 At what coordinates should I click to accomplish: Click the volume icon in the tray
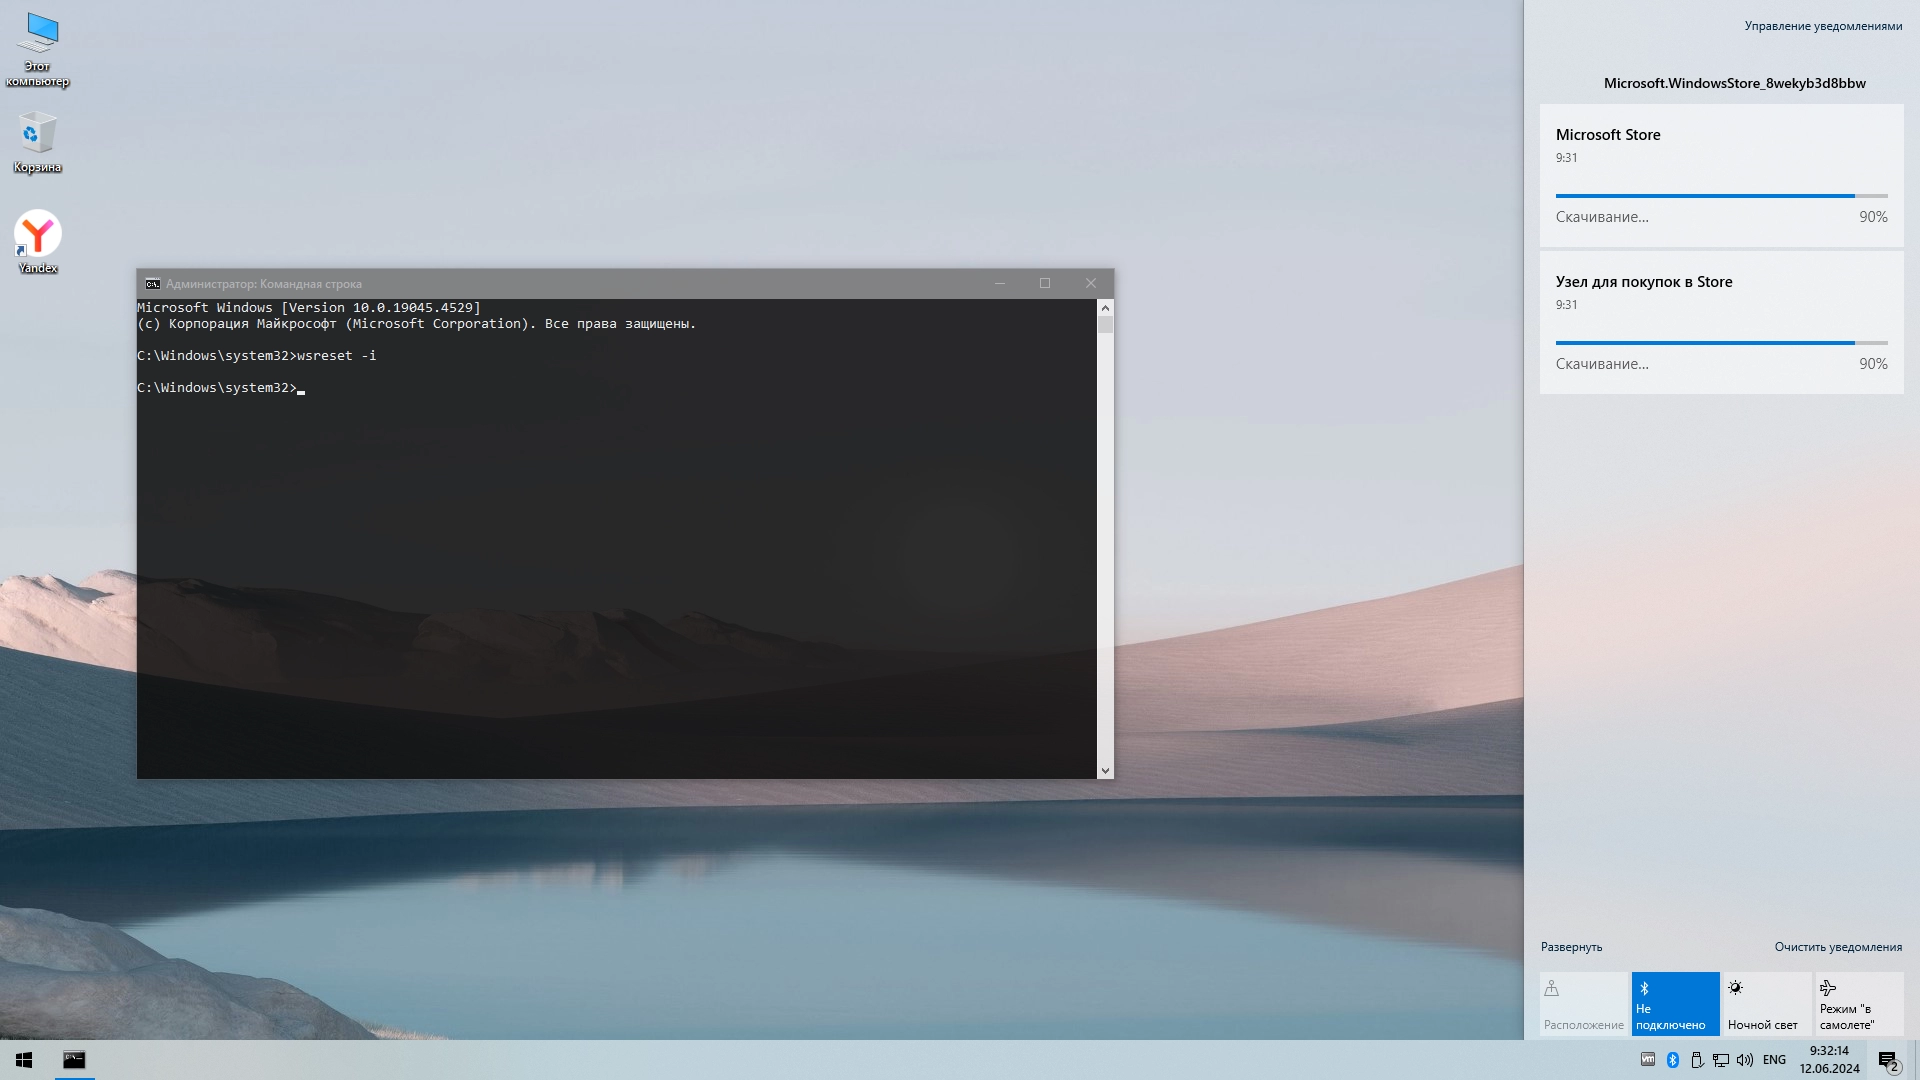point(1745,1060)
